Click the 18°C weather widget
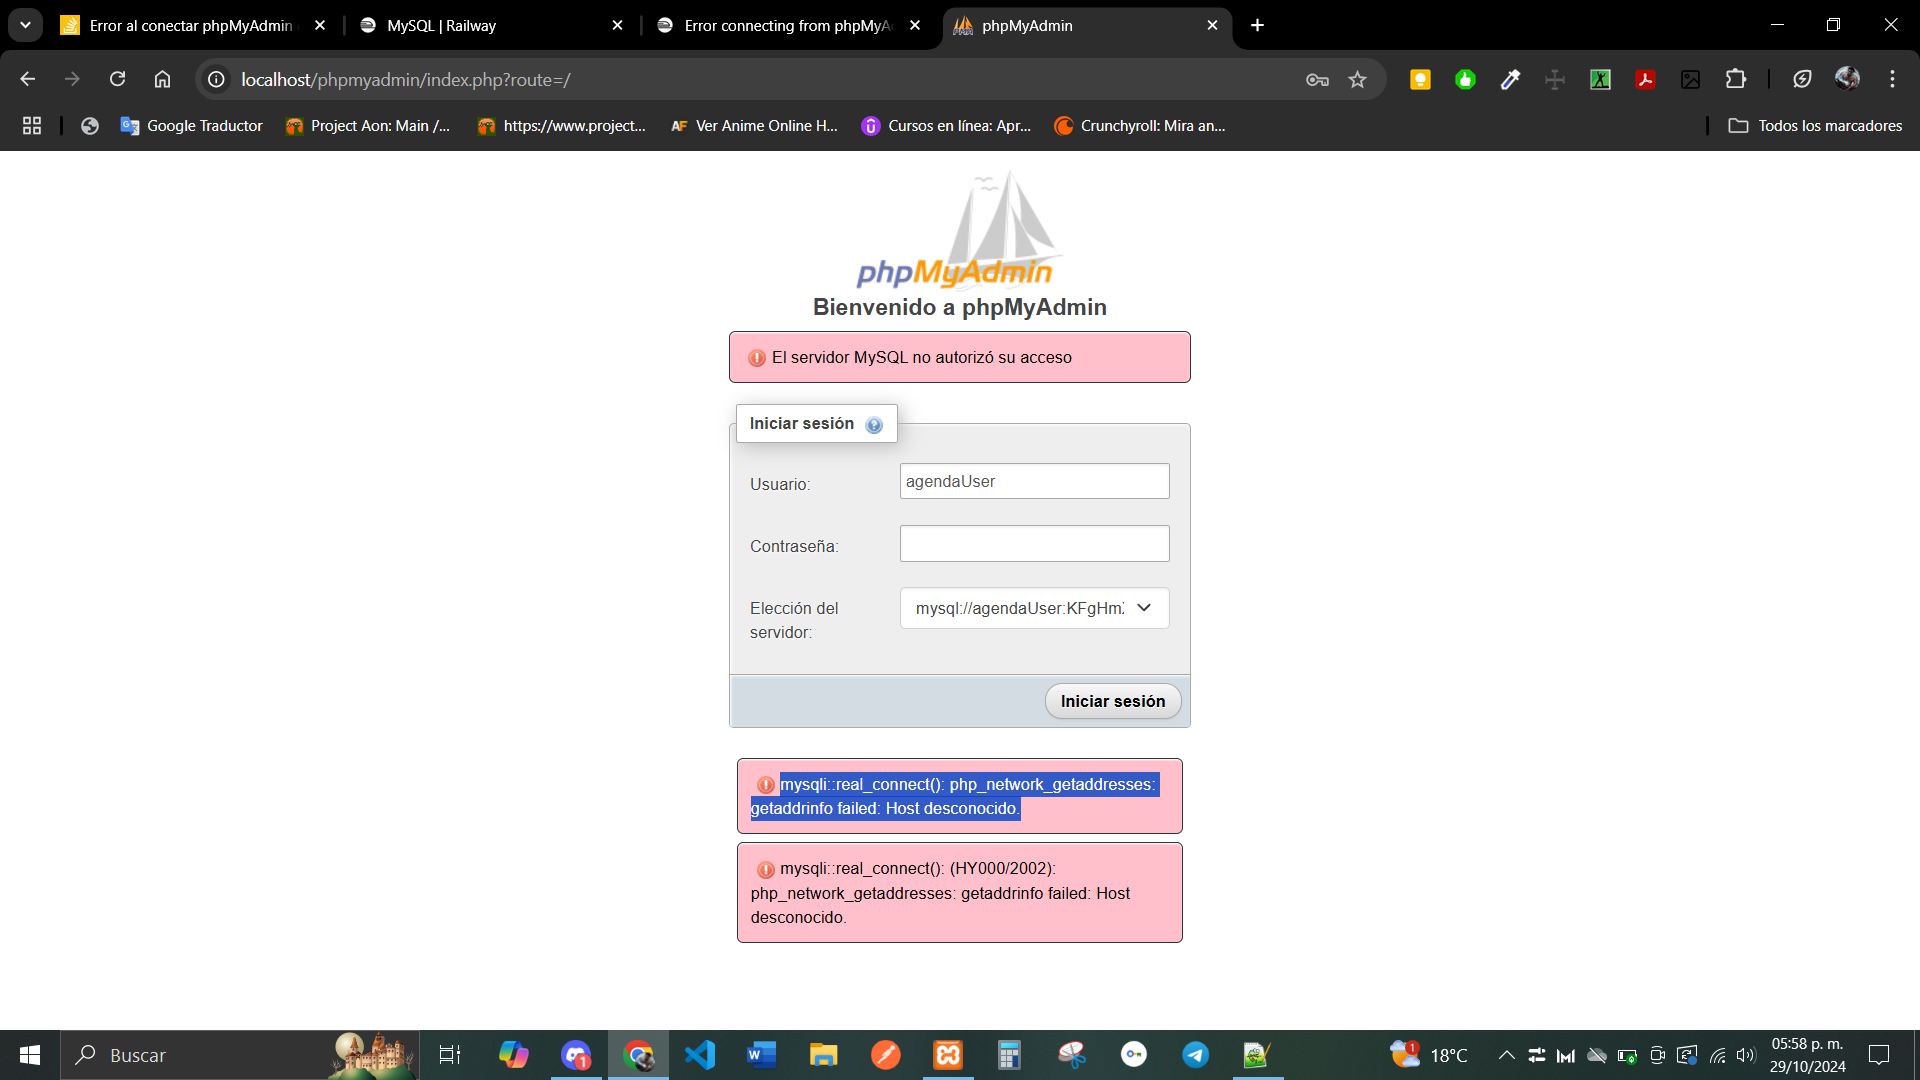1920x1080 pixels. [x=1430, y=1055]
